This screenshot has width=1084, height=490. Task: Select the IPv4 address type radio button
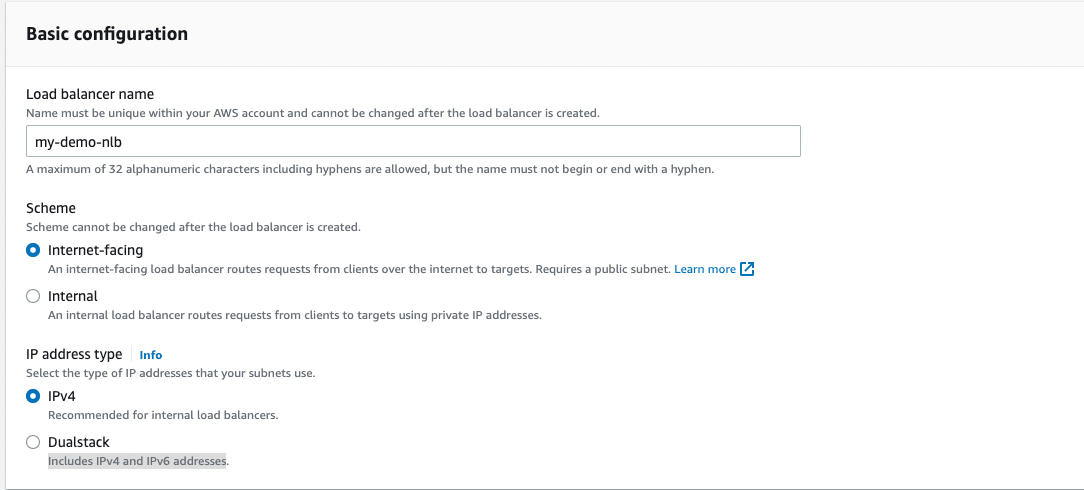click(33, 396)
